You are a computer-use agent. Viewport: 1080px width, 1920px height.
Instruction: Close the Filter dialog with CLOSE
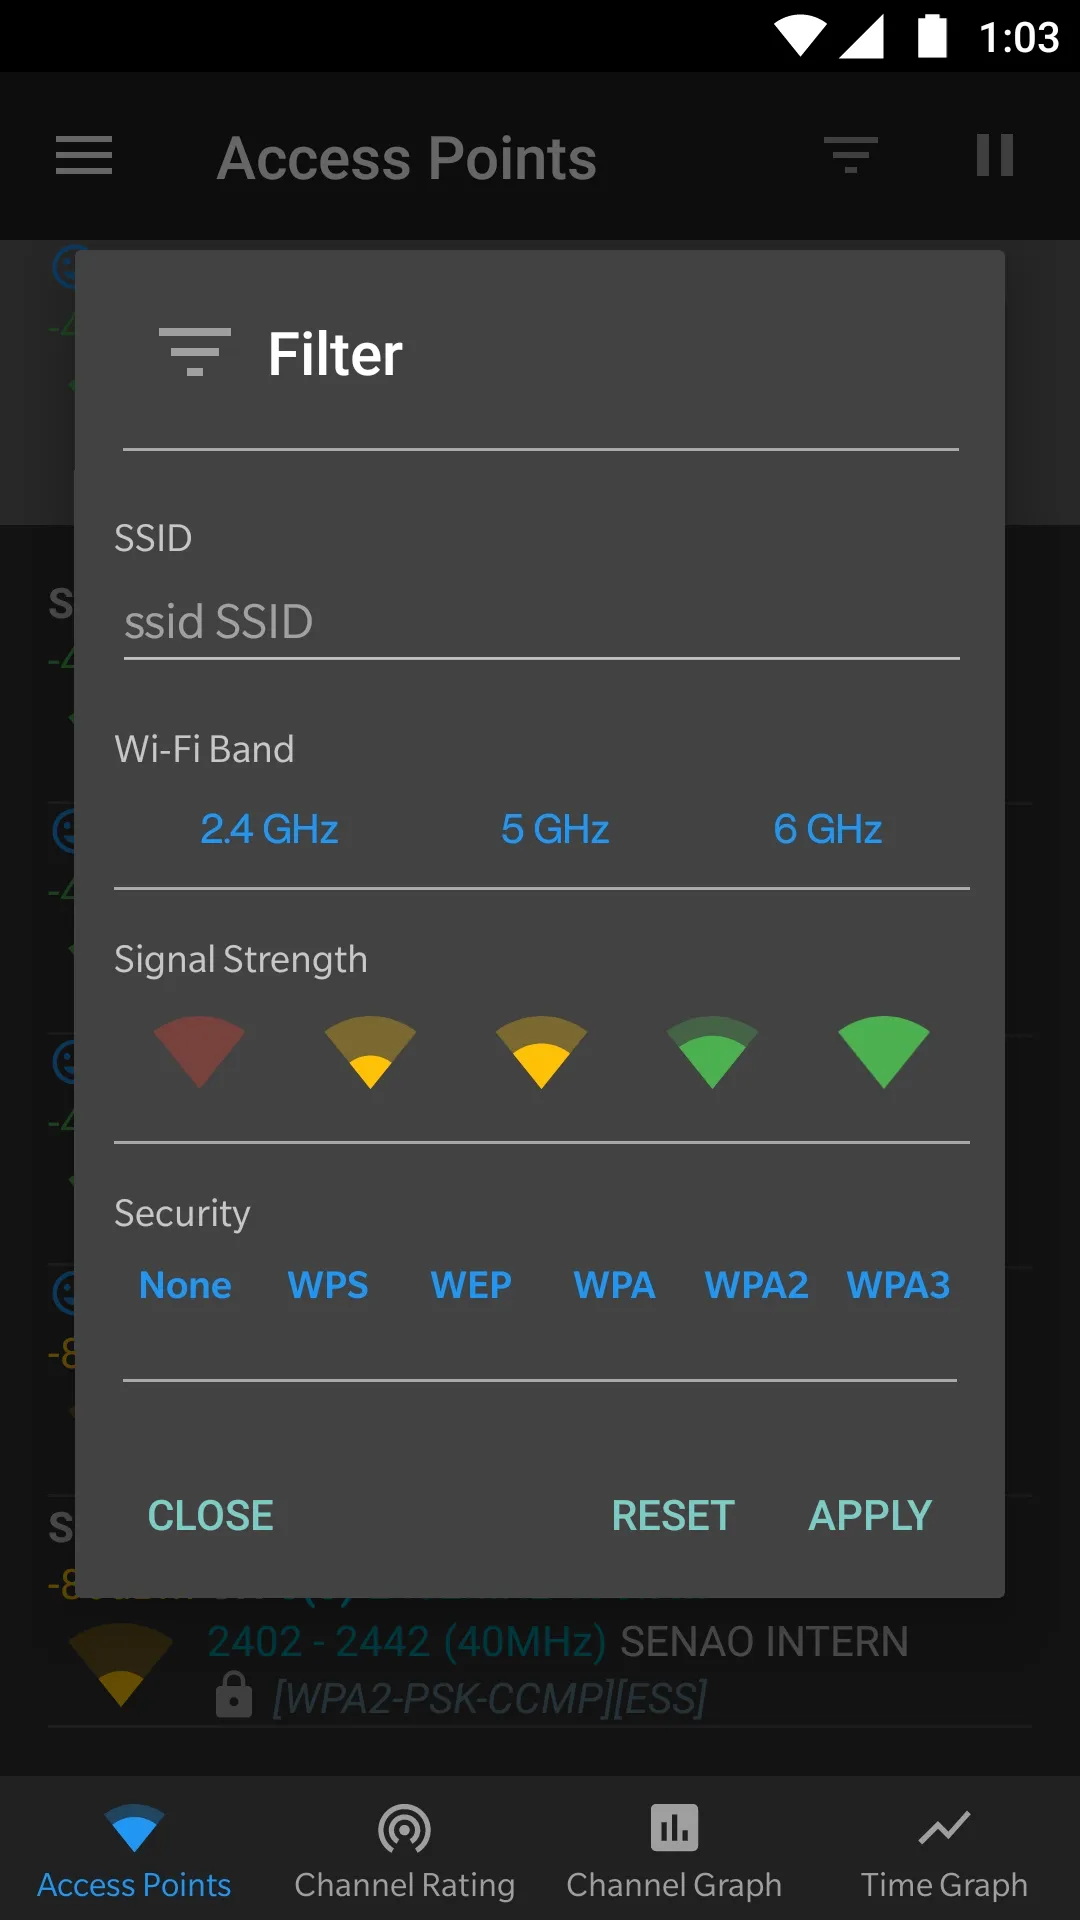pyautogui.click(x=210, y=1515)
